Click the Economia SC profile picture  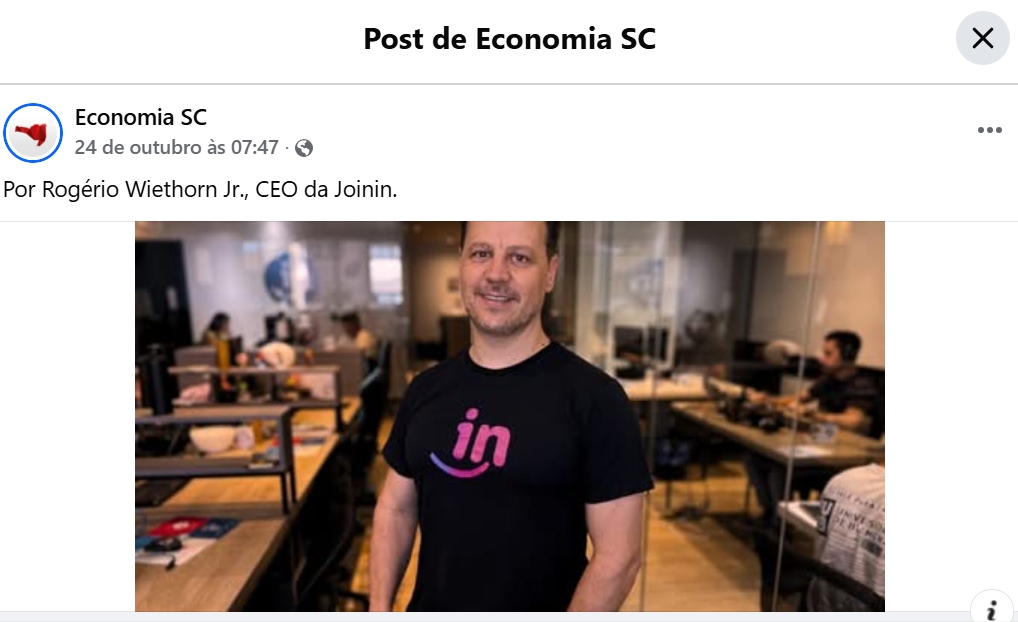point(33,132)
